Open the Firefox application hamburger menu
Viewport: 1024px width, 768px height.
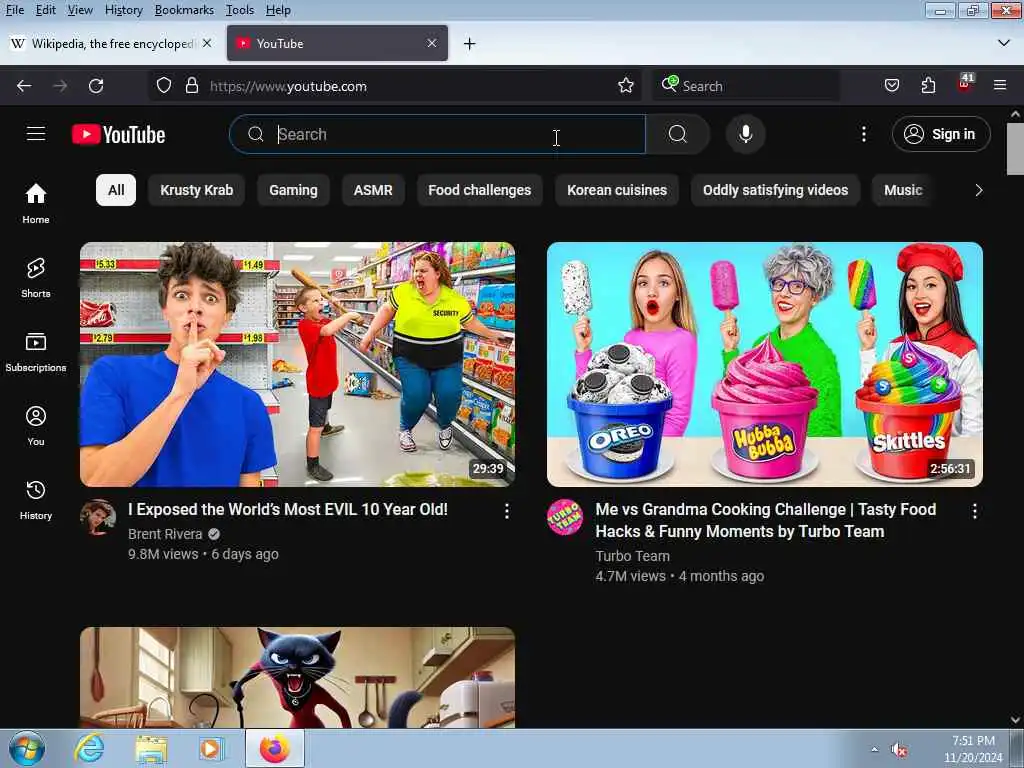click(x=1000, y=86)
